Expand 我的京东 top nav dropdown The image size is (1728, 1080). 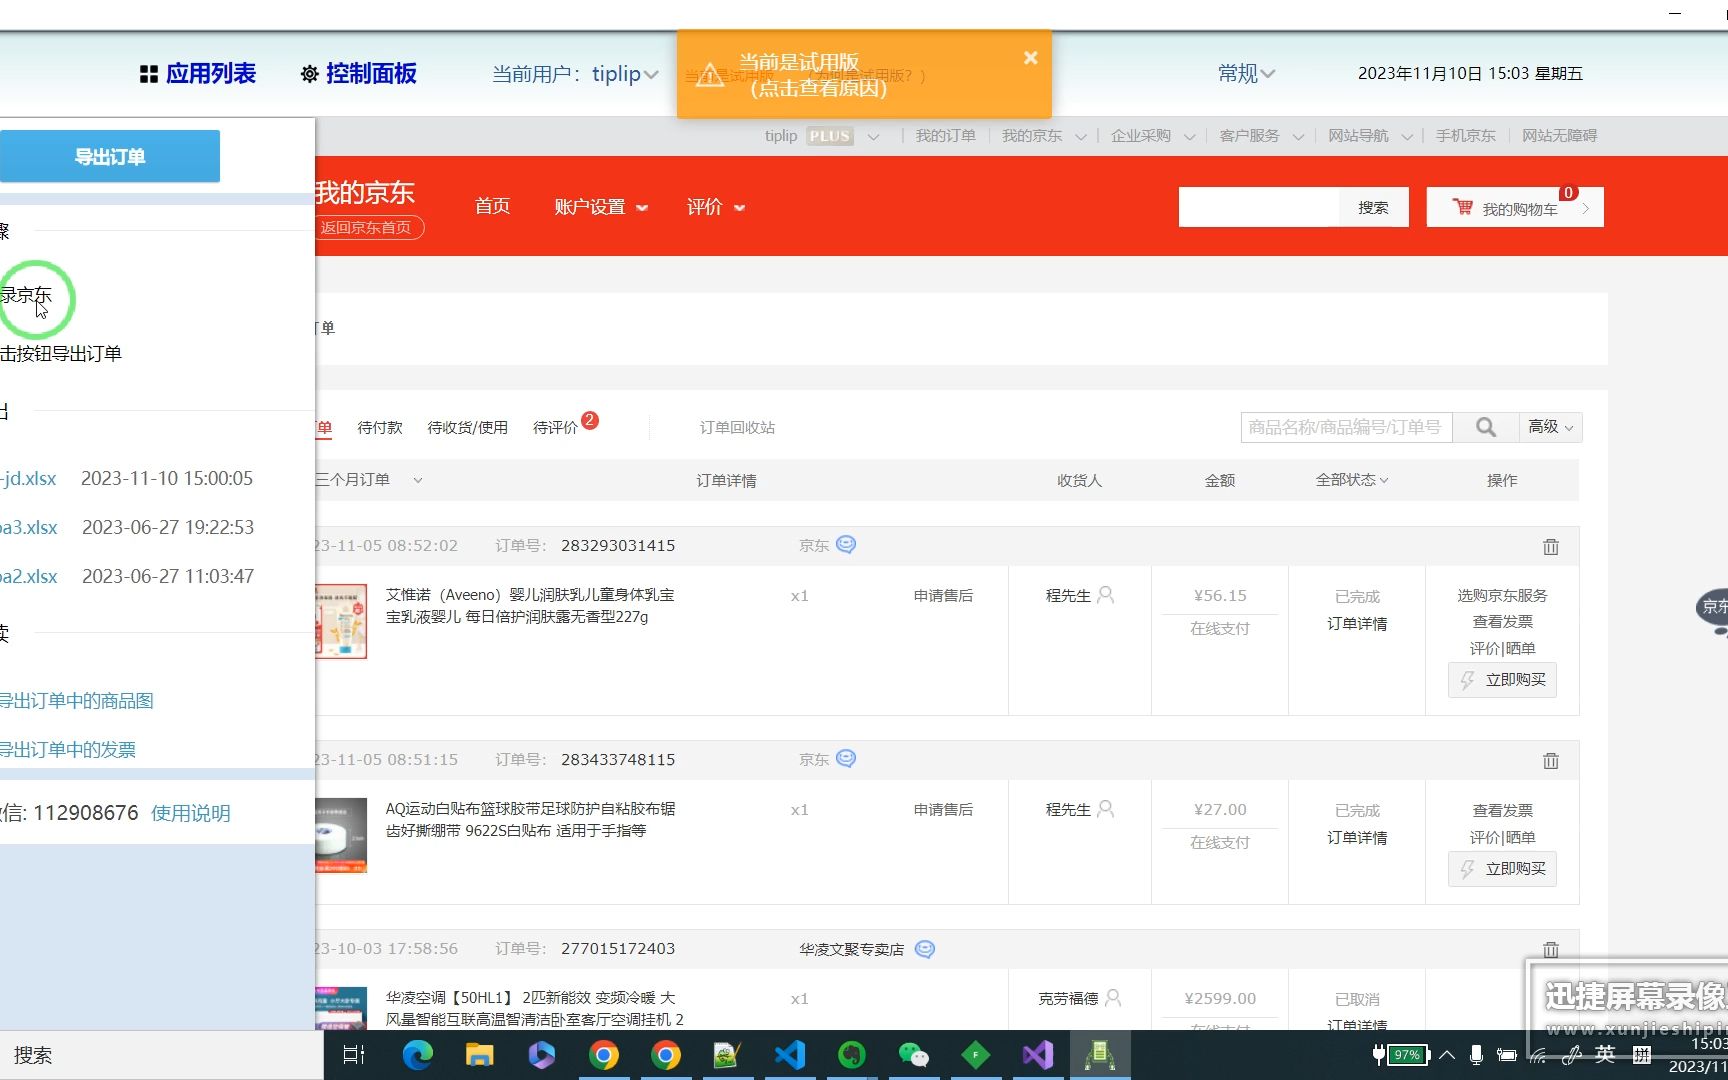(x=1080, y=137)
